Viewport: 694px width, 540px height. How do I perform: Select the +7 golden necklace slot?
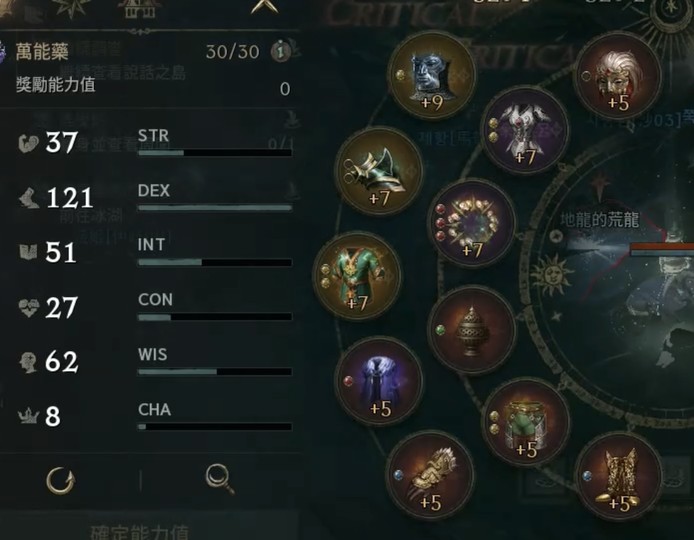coord(472,223)
